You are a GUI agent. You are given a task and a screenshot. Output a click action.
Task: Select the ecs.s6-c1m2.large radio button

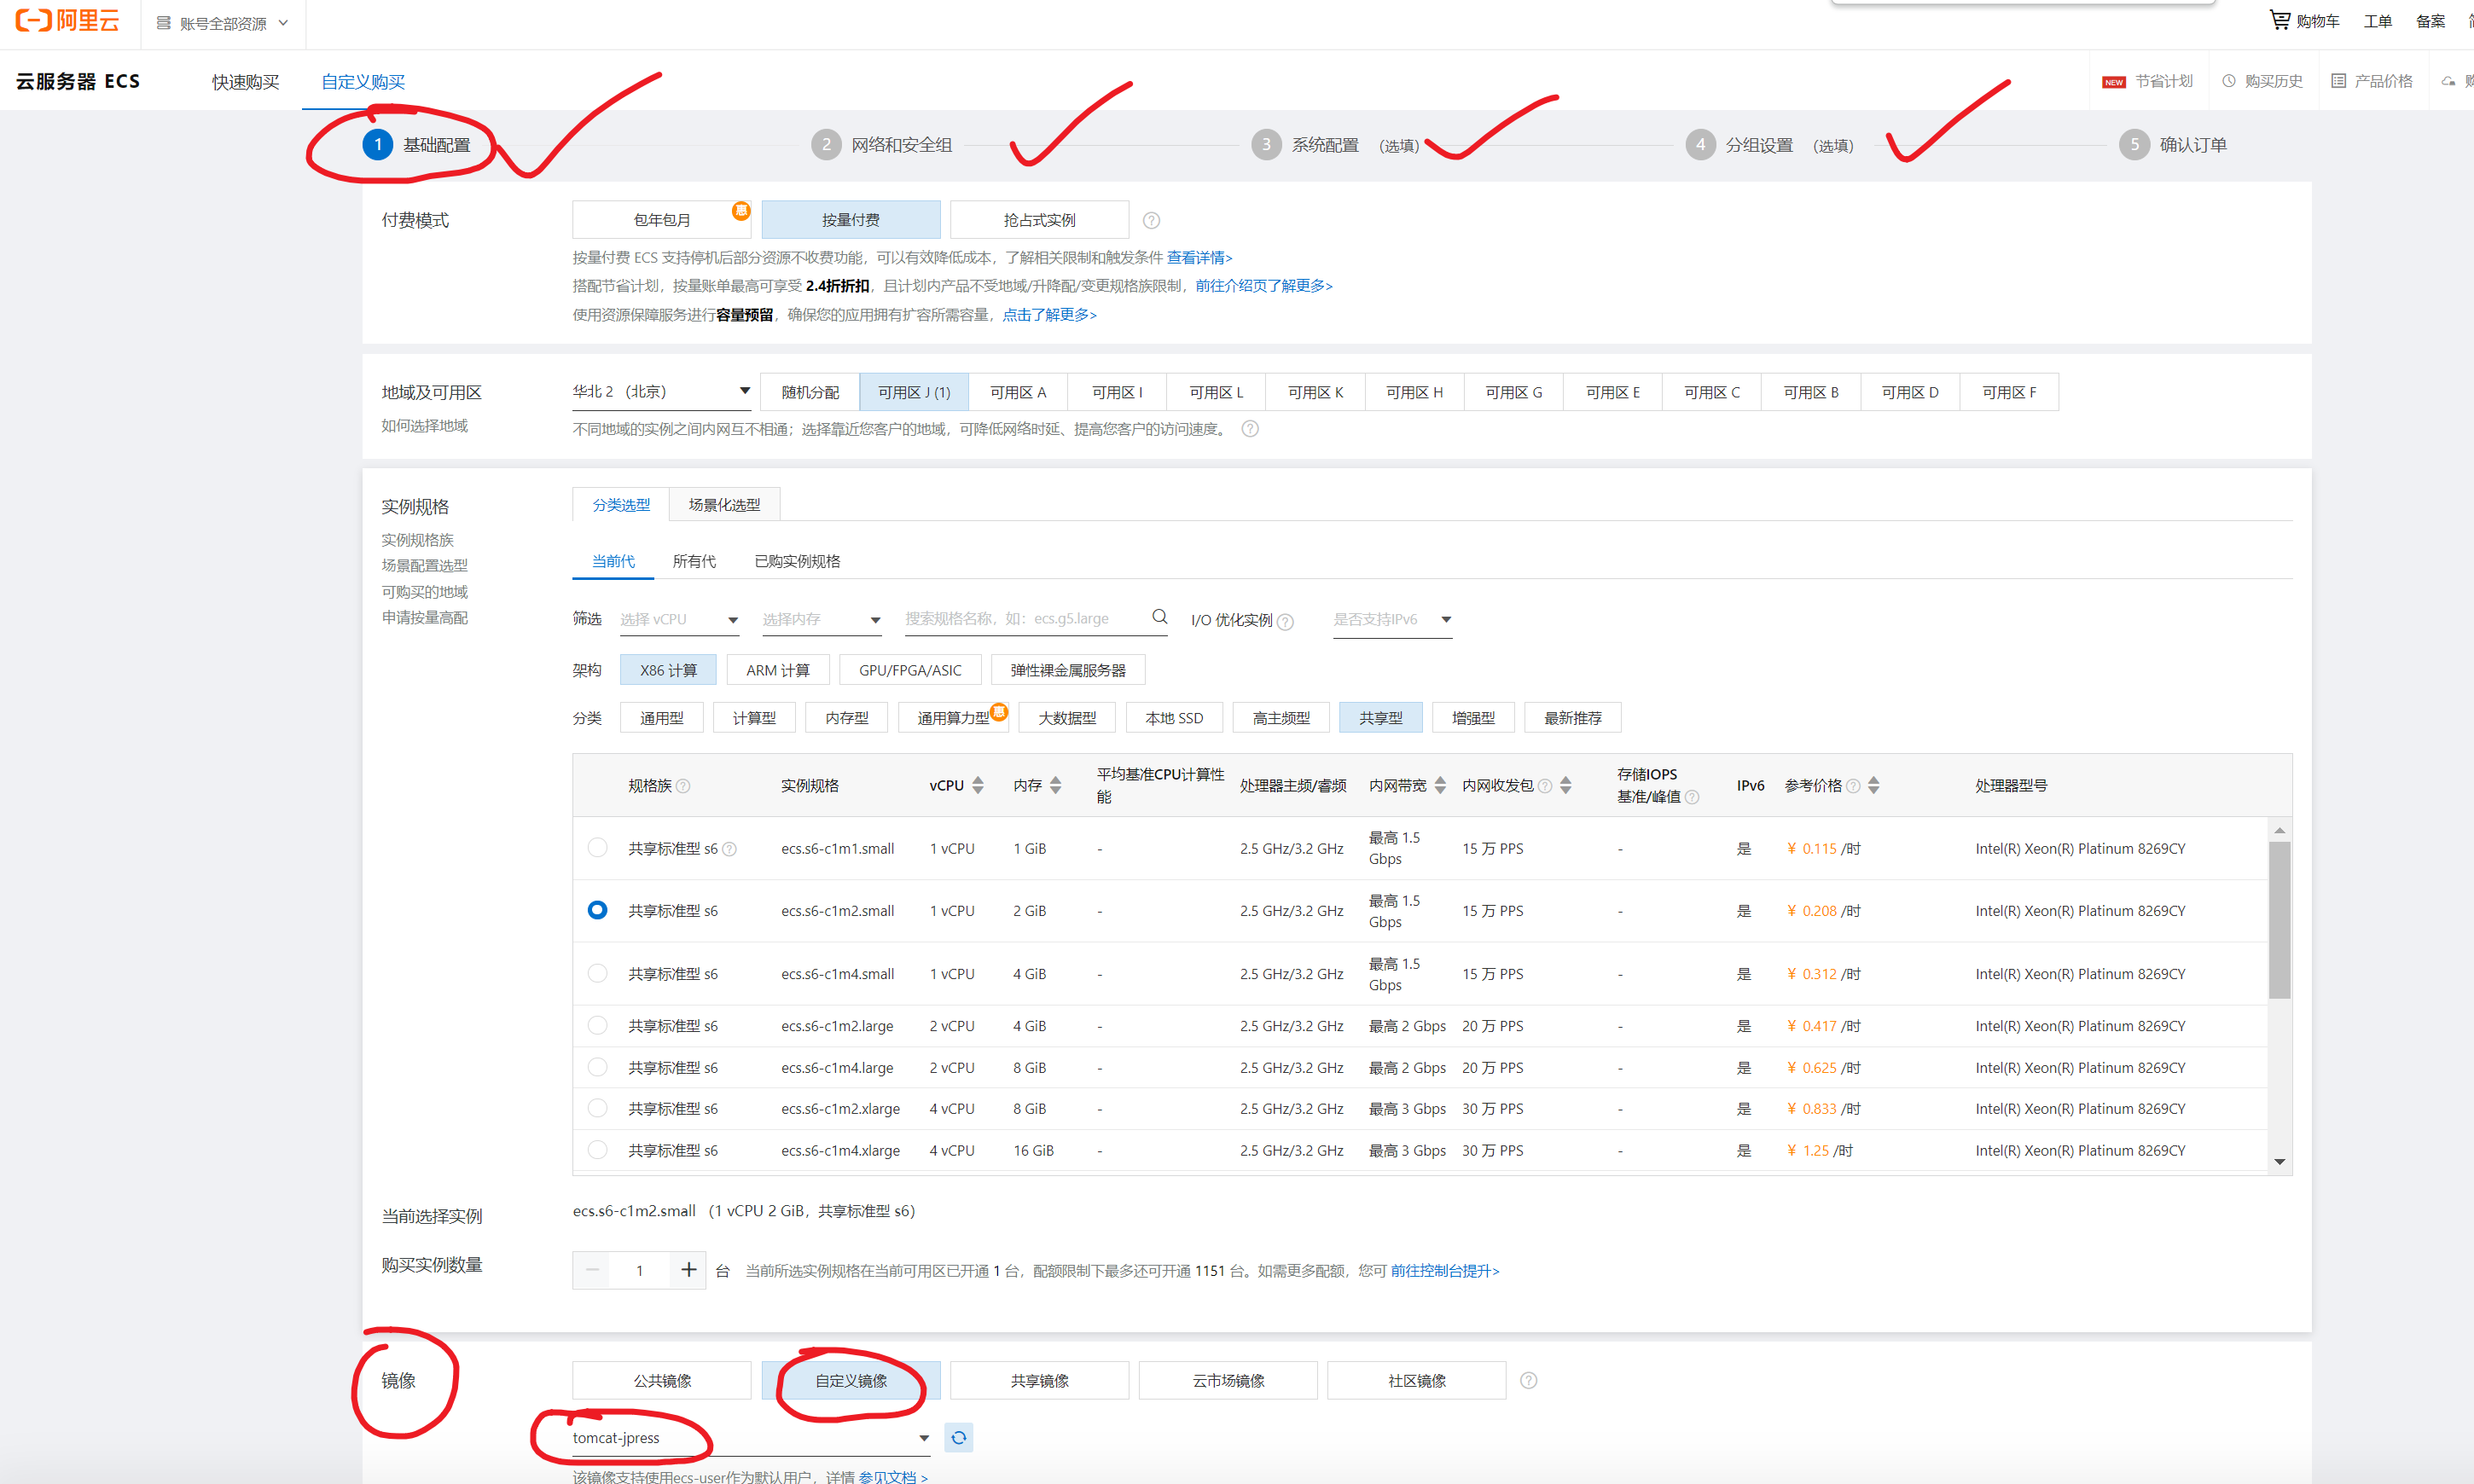[x=597, y=1025]
